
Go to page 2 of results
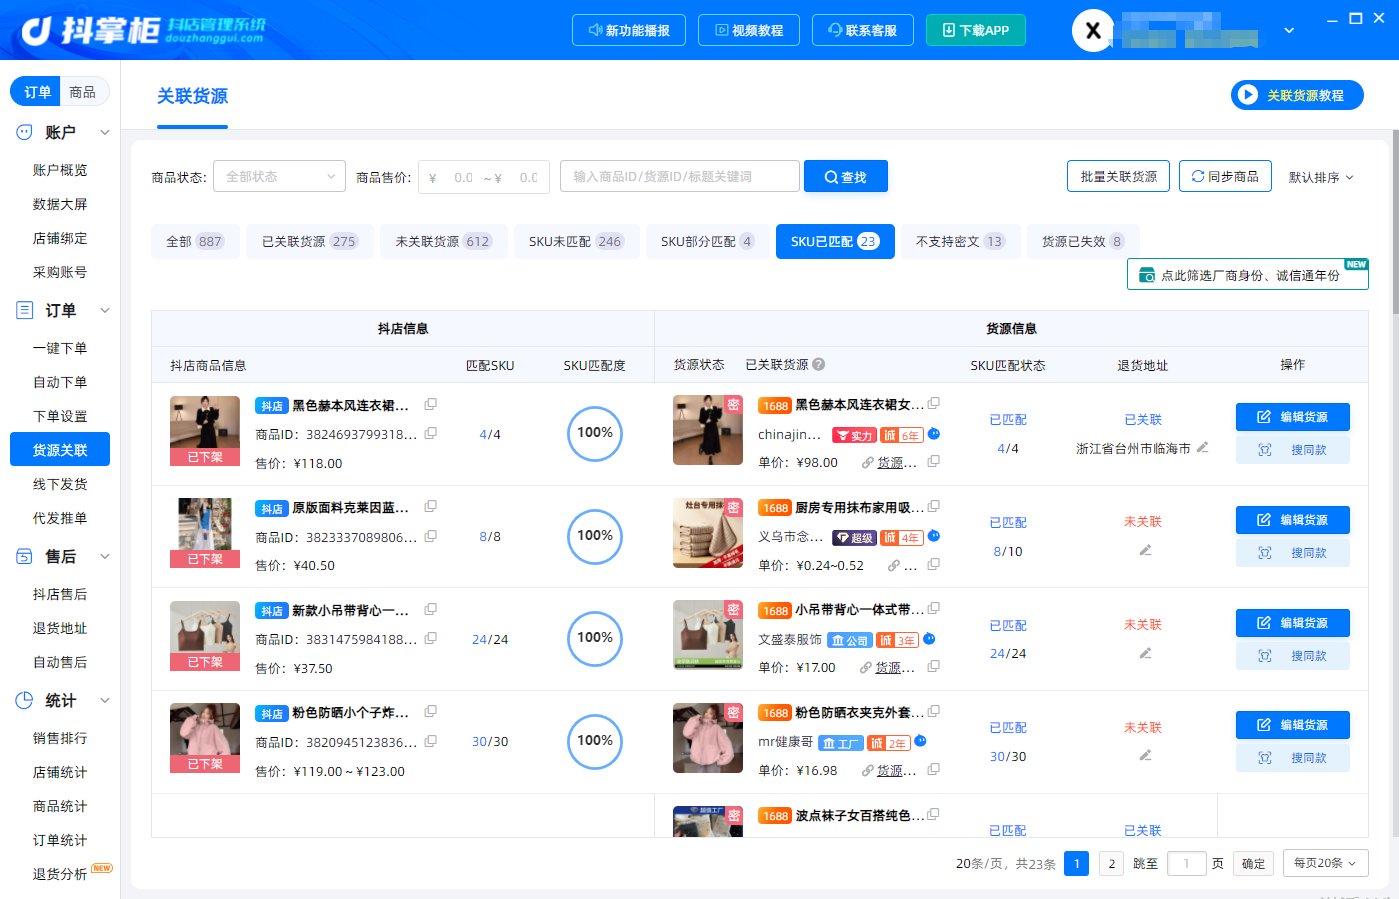(x=1111, y=863)
